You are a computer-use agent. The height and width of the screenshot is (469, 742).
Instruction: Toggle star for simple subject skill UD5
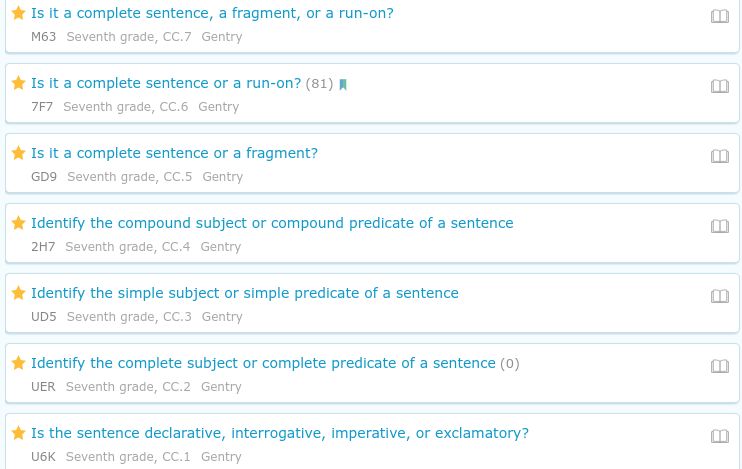[x=18, y=293]
